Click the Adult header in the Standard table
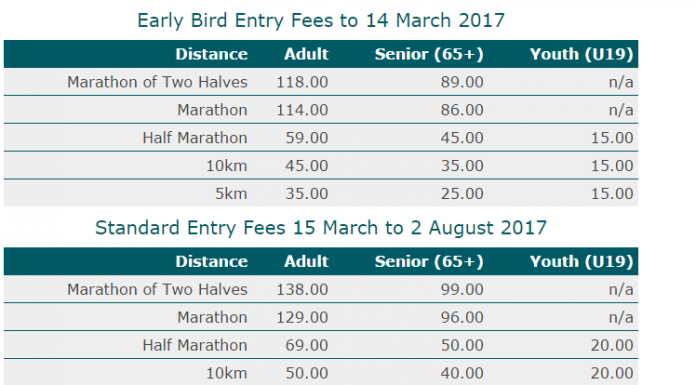 (x=306, y=262)
